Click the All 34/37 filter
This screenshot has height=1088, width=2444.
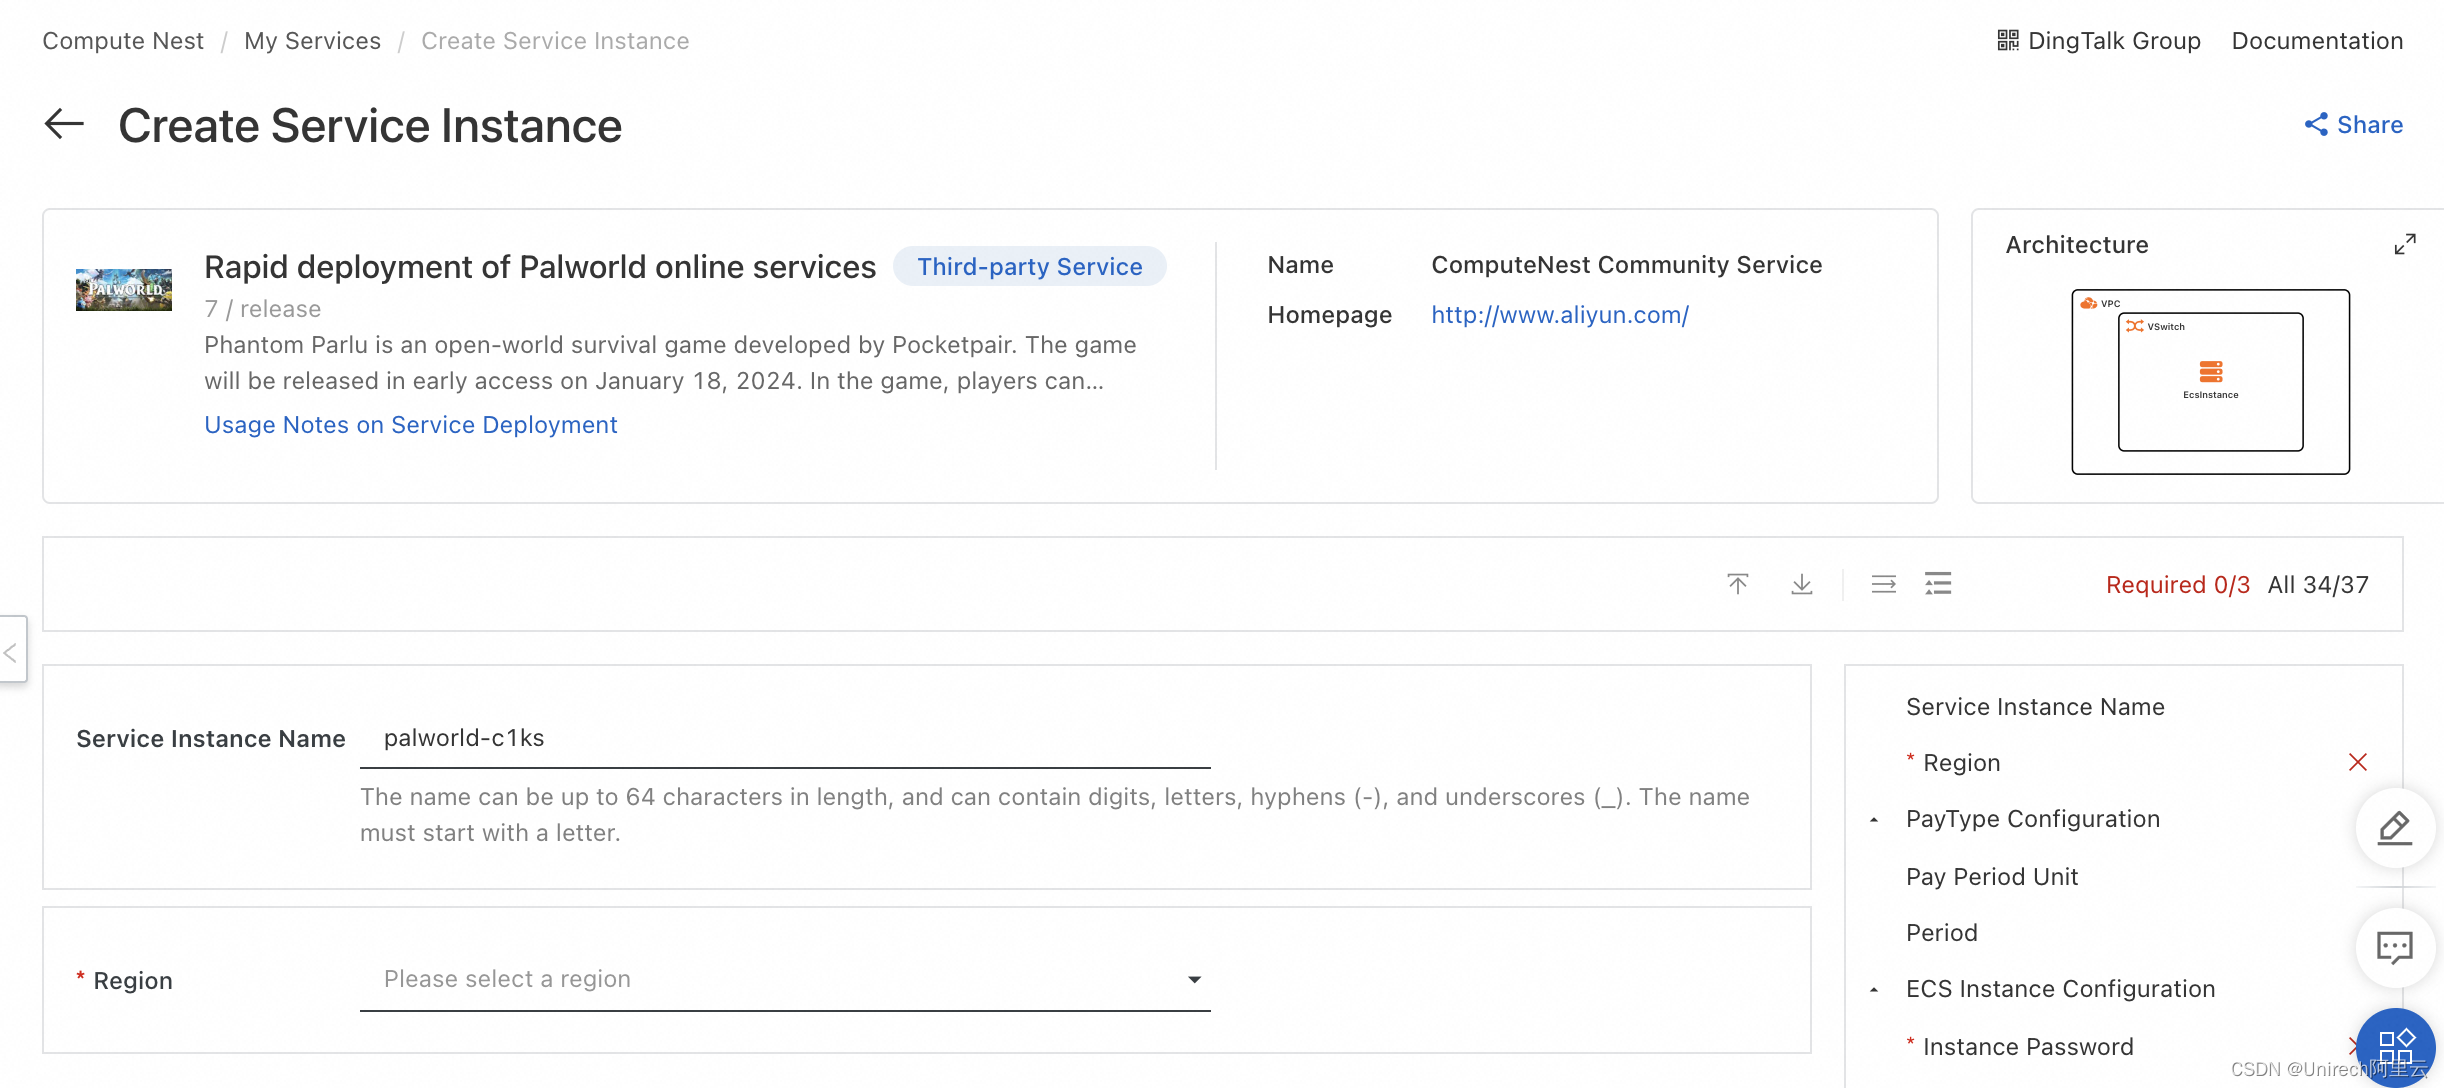(x=2318, y=585)
